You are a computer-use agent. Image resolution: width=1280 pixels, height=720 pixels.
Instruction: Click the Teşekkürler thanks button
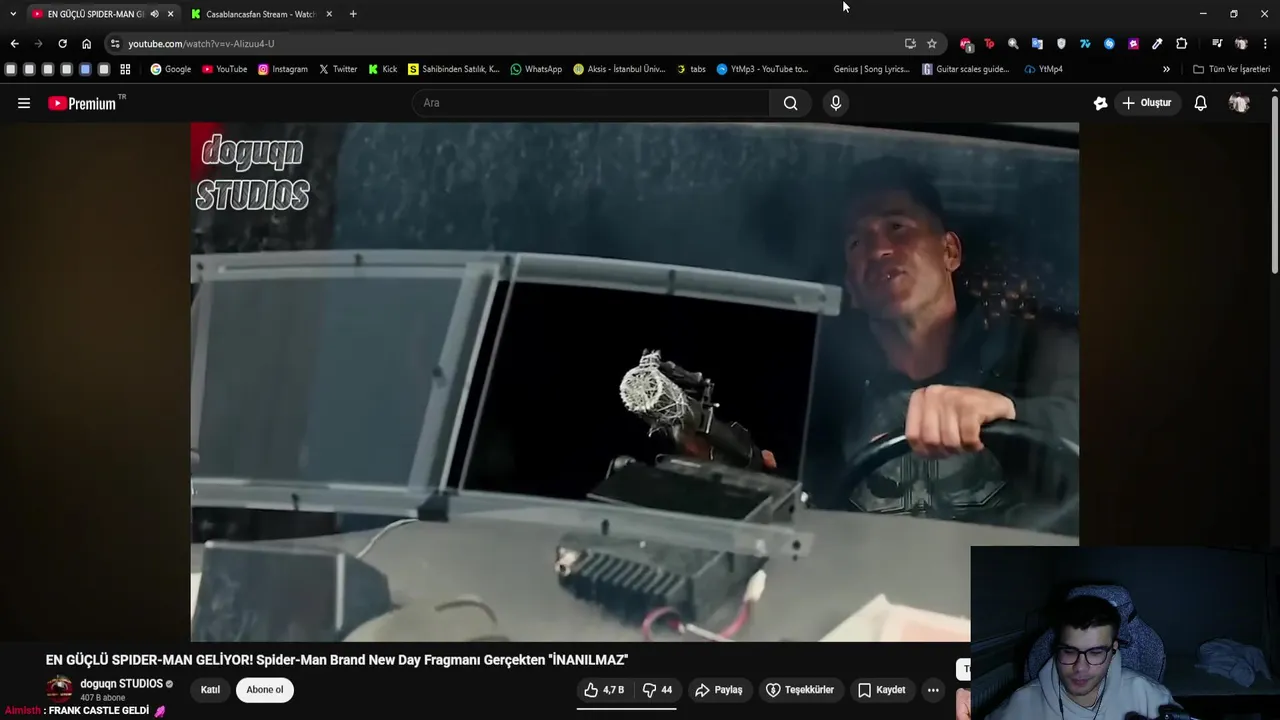point(800,690)
